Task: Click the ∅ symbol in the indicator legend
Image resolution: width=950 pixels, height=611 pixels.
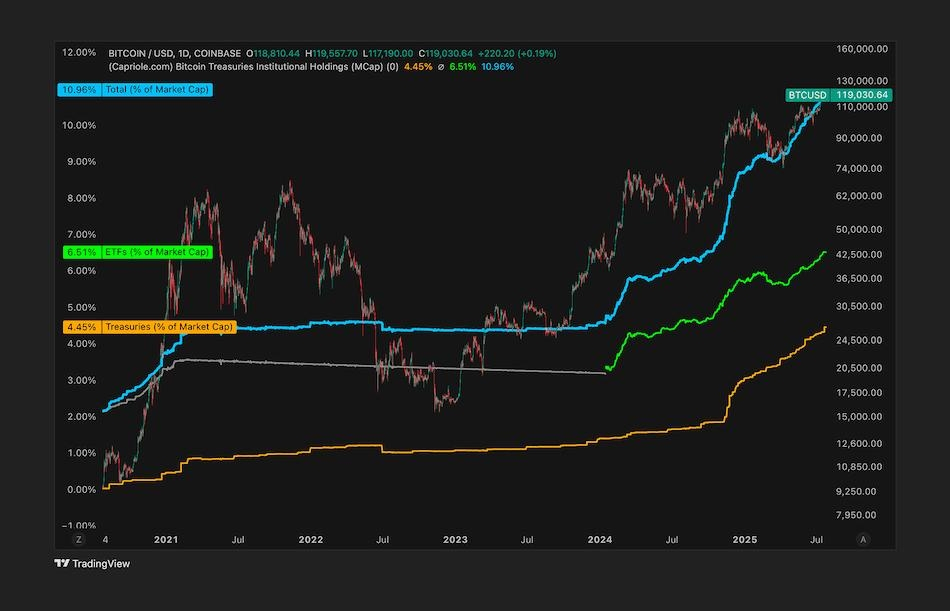Action: point(440,67)
